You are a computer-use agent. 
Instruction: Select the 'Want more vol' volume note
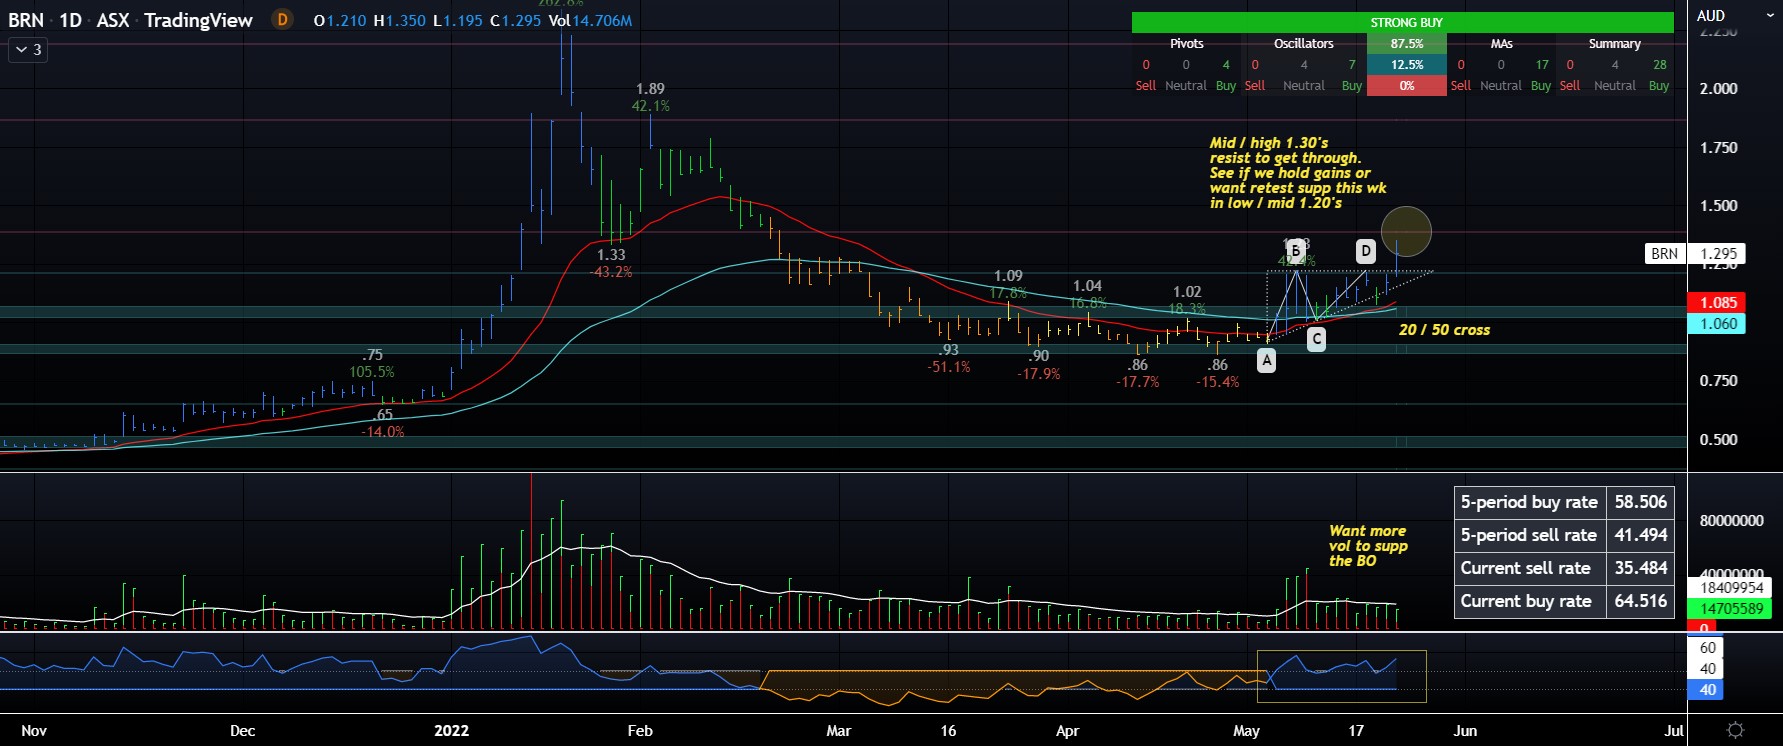pyautogui.click(x=1367, y=546)
